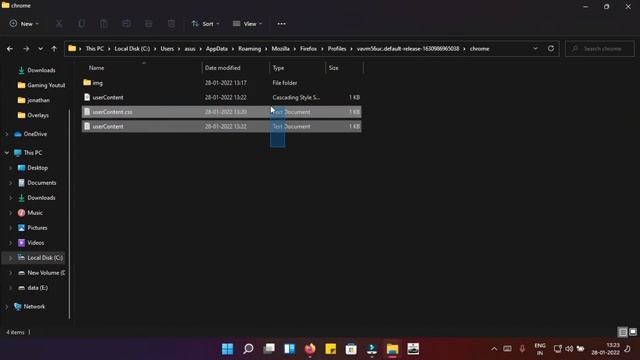
Task: Select userContent Cascading Style Sheet file
Action: pos(221,97)
